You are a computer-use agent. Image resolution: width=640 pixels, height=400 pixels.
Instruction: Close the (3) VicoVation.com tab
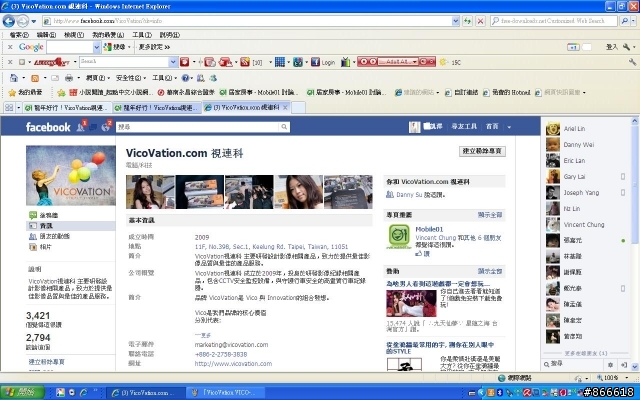coord(285,107)
